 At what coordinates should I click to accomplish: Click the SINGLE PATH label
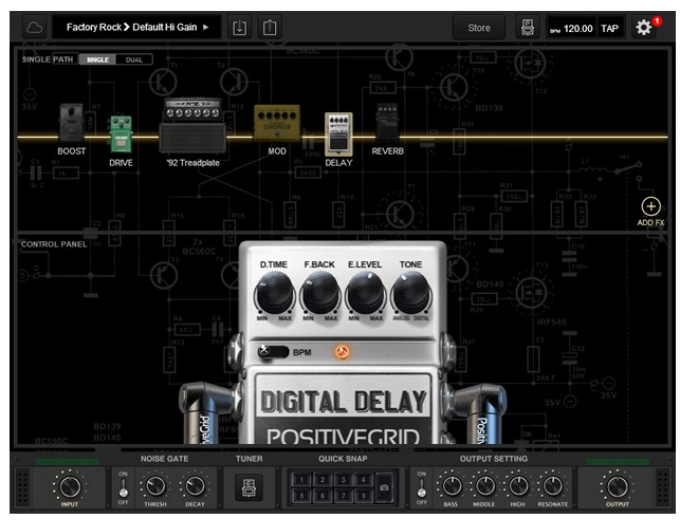(x=47, y=60)
